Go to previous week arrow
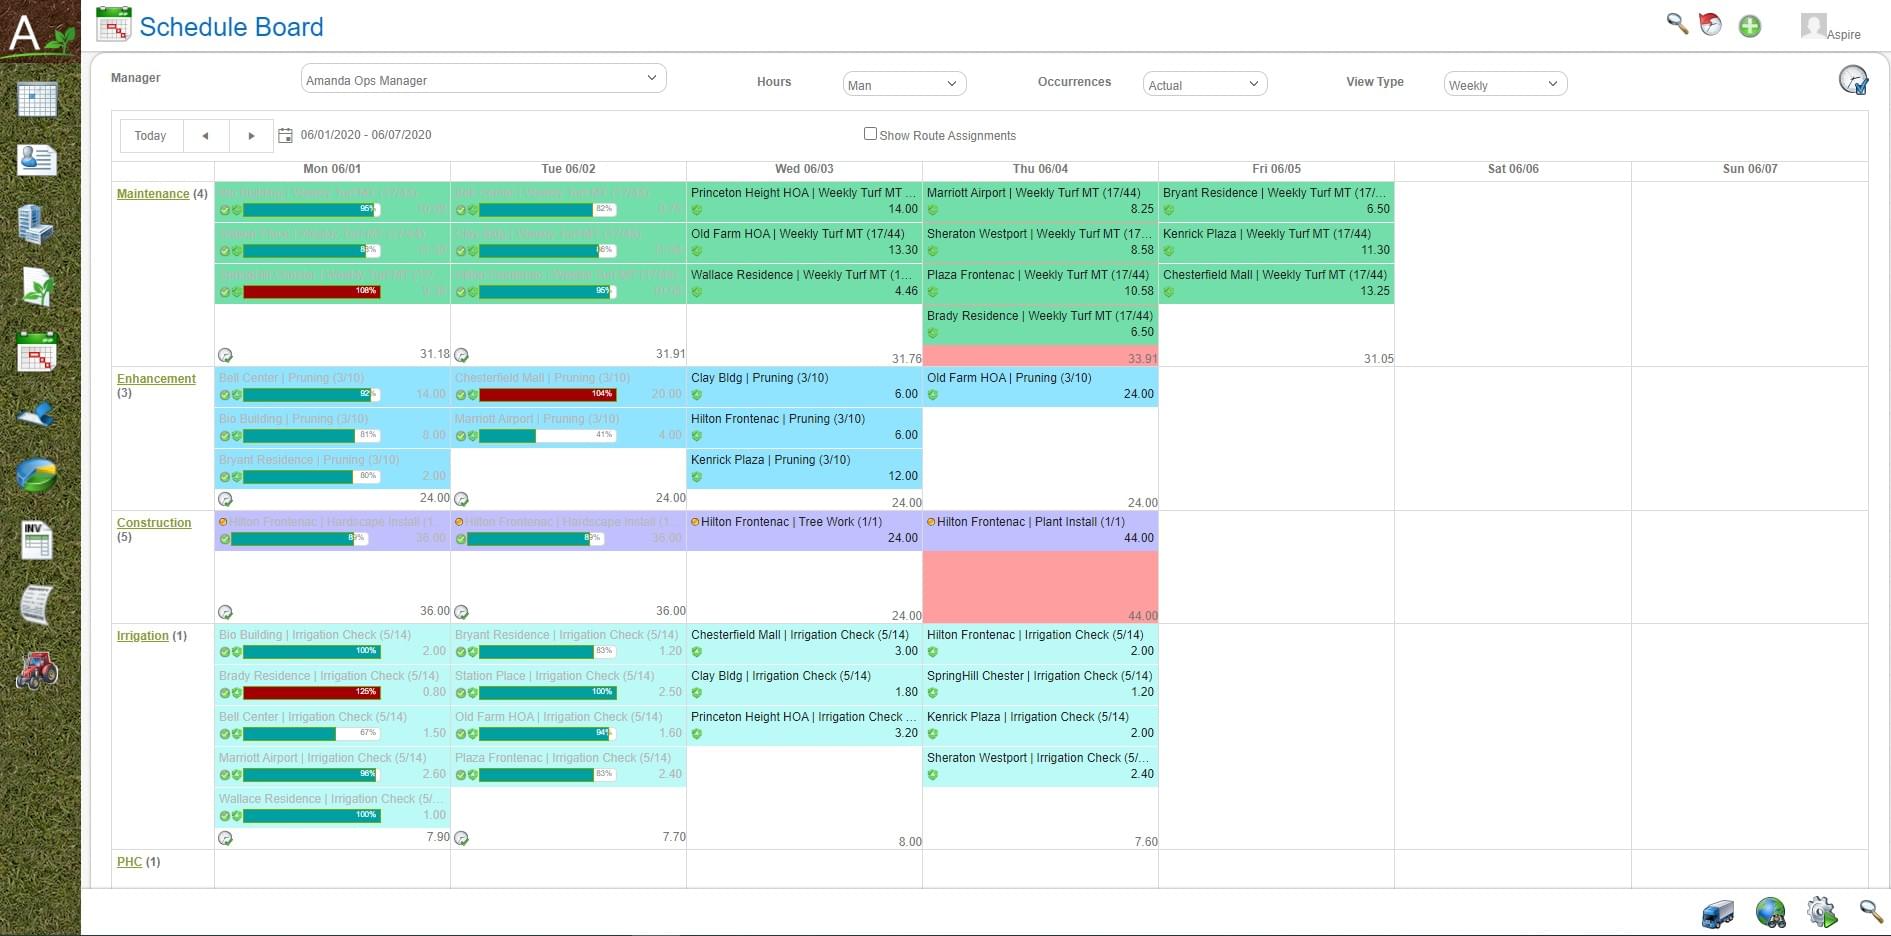 [x=205, y=135]
